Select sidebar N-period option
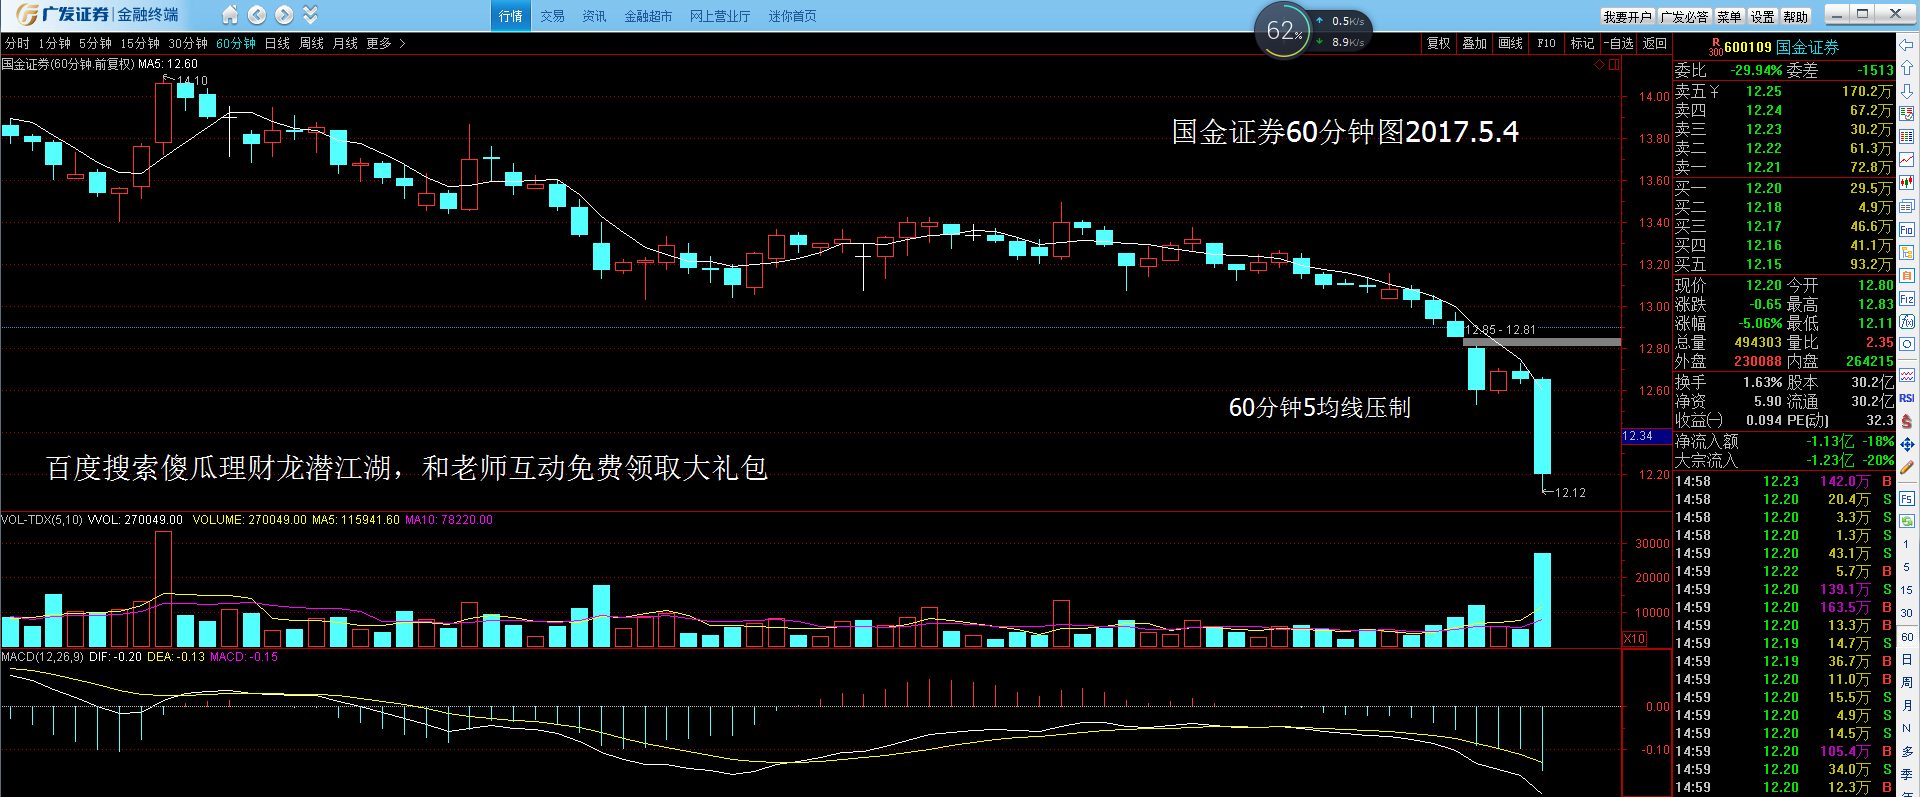The width and height of the screenshot is (1920, 797). (1907, 728)
